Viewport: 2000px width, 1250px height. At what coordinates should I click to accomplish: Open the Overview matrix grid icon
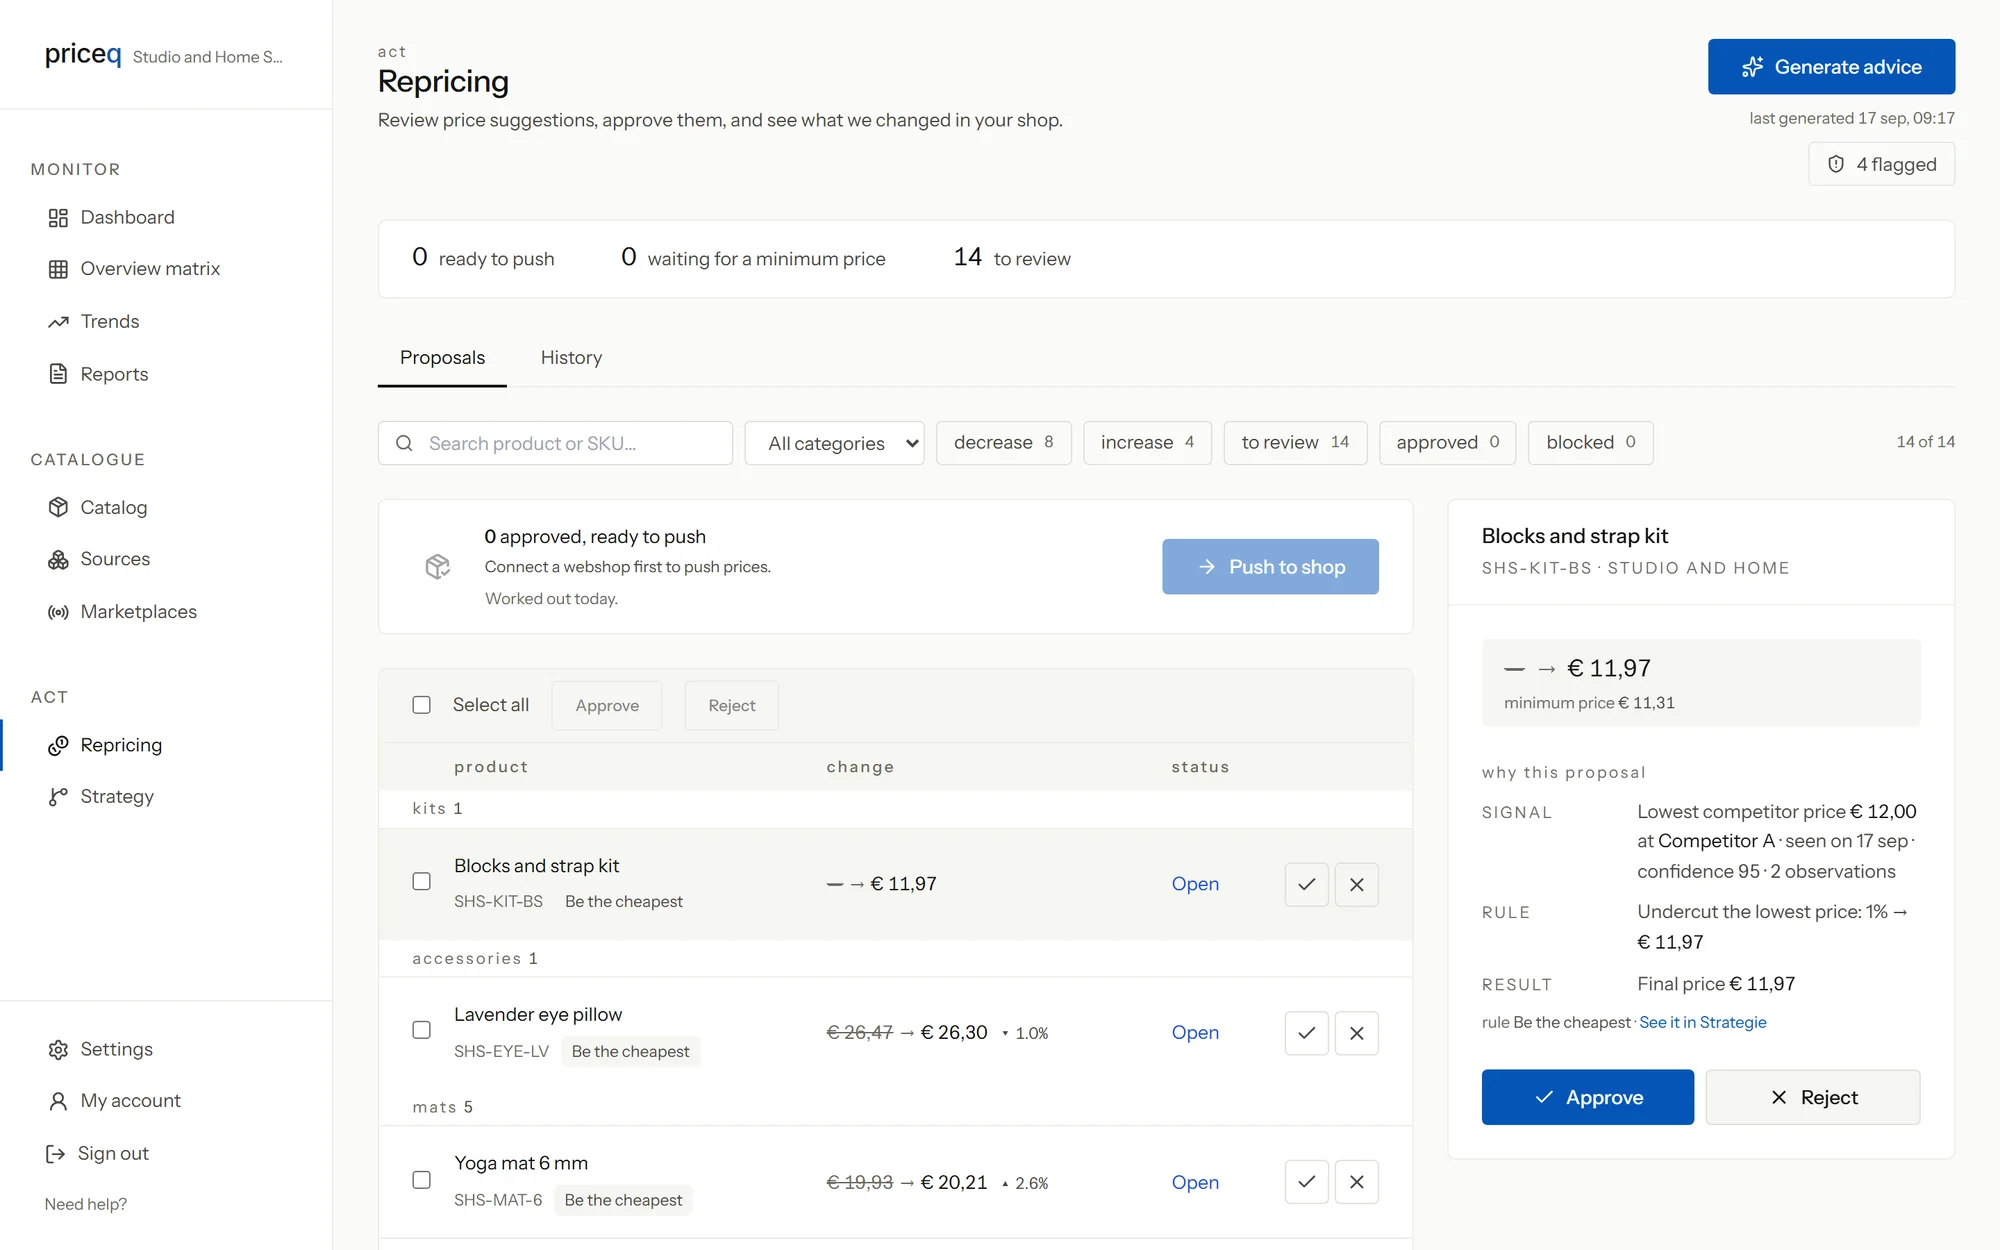click(58, 269)
